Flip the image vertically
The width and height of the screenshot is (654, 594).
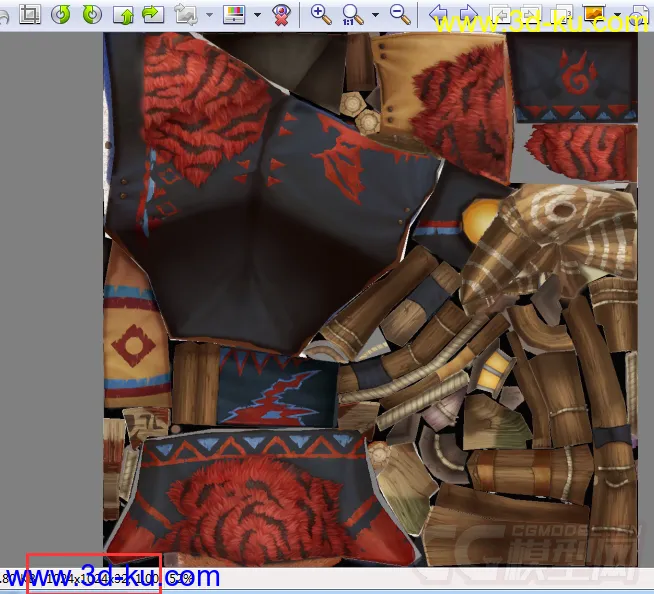[x=123, y=15]
